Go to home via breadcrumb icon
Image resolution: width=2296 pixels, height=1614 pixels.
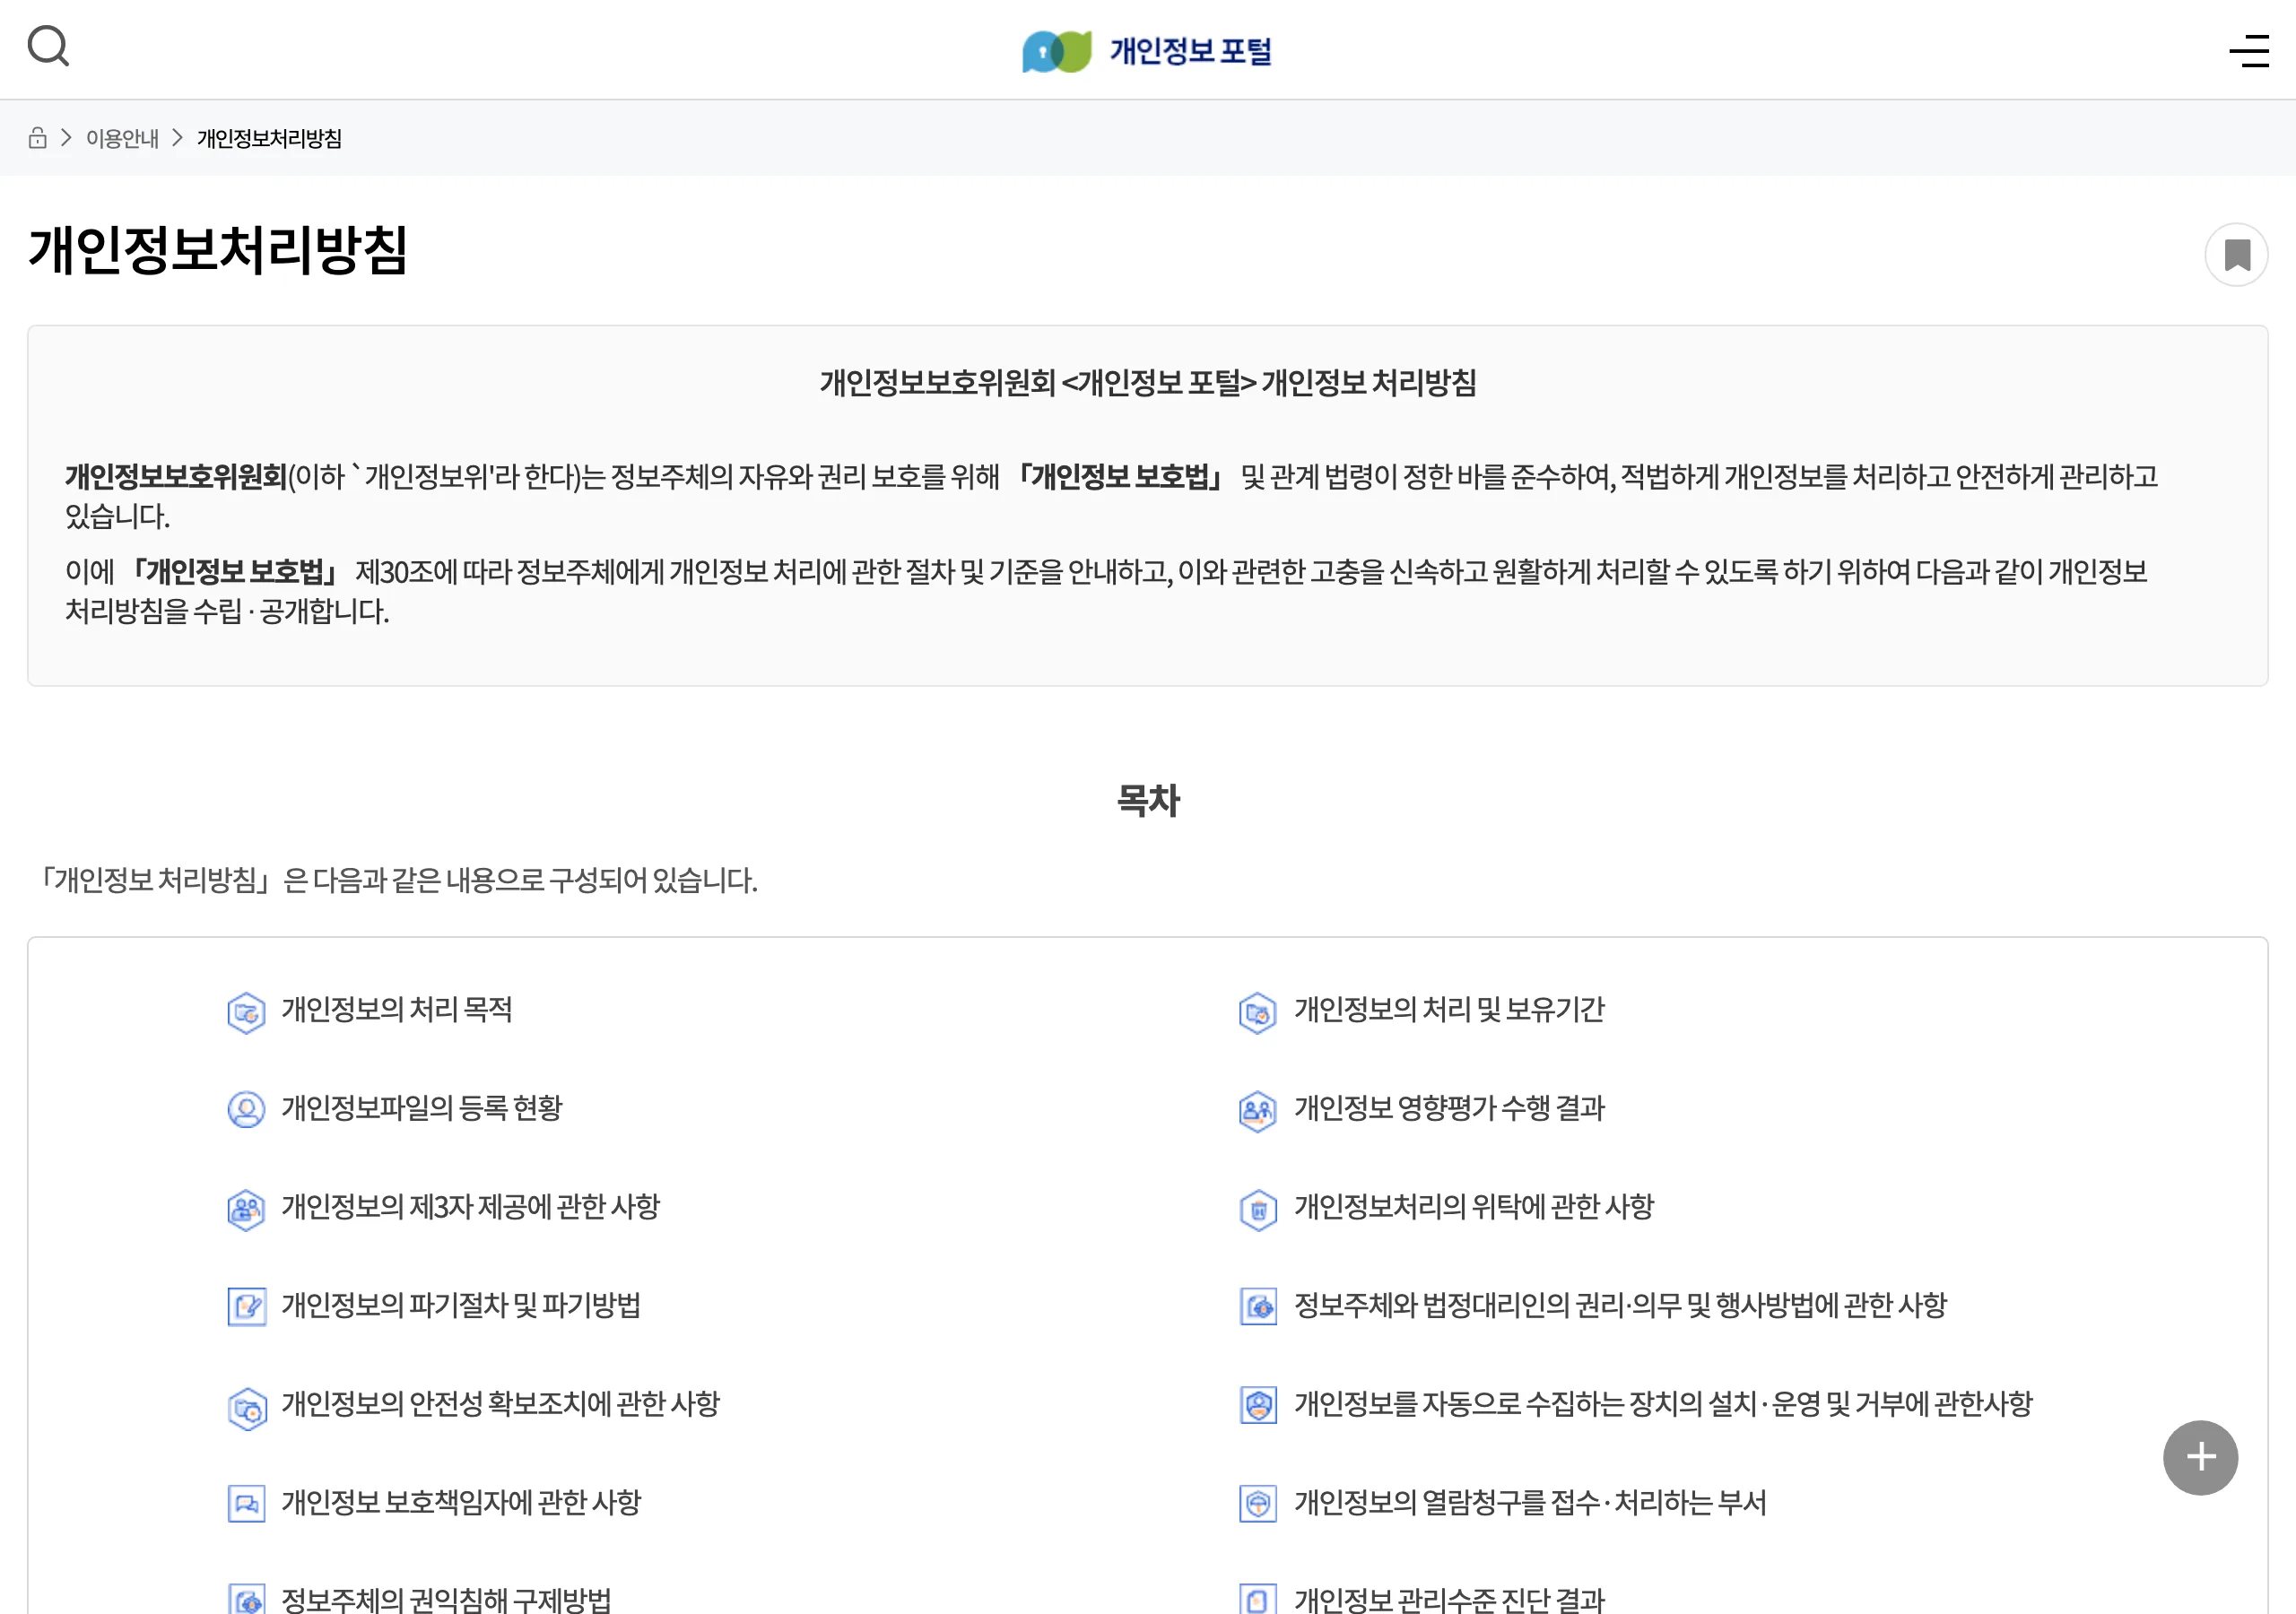coord(38,138)
